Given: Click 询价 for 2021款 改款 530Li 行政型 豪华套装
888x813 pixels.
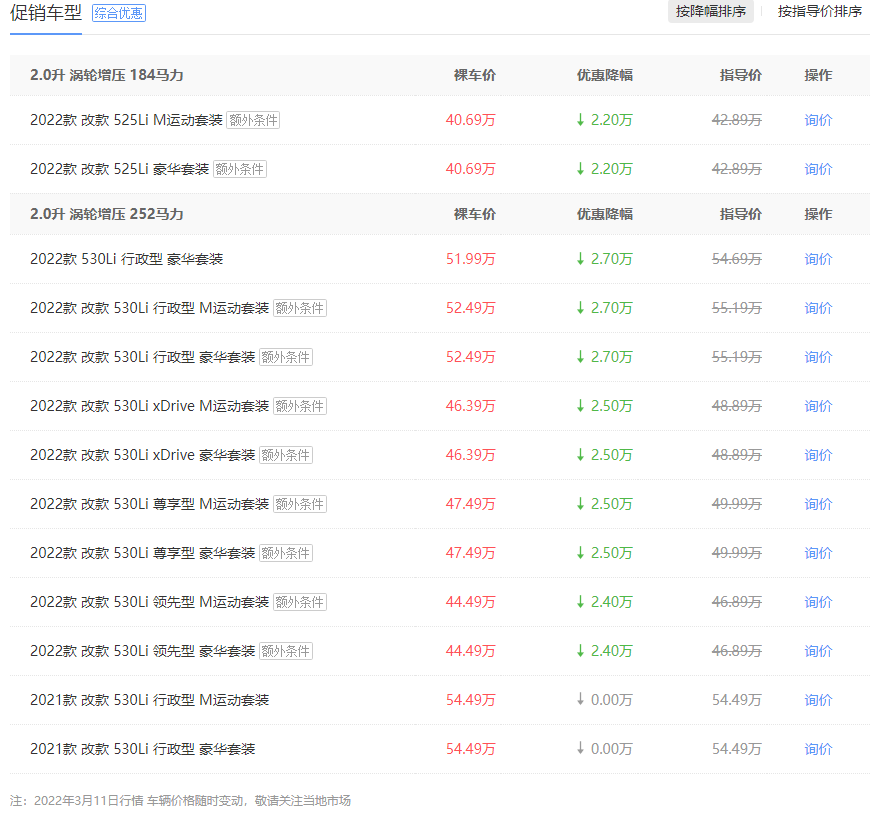Looking at the screenshot, I should (818, 749).
